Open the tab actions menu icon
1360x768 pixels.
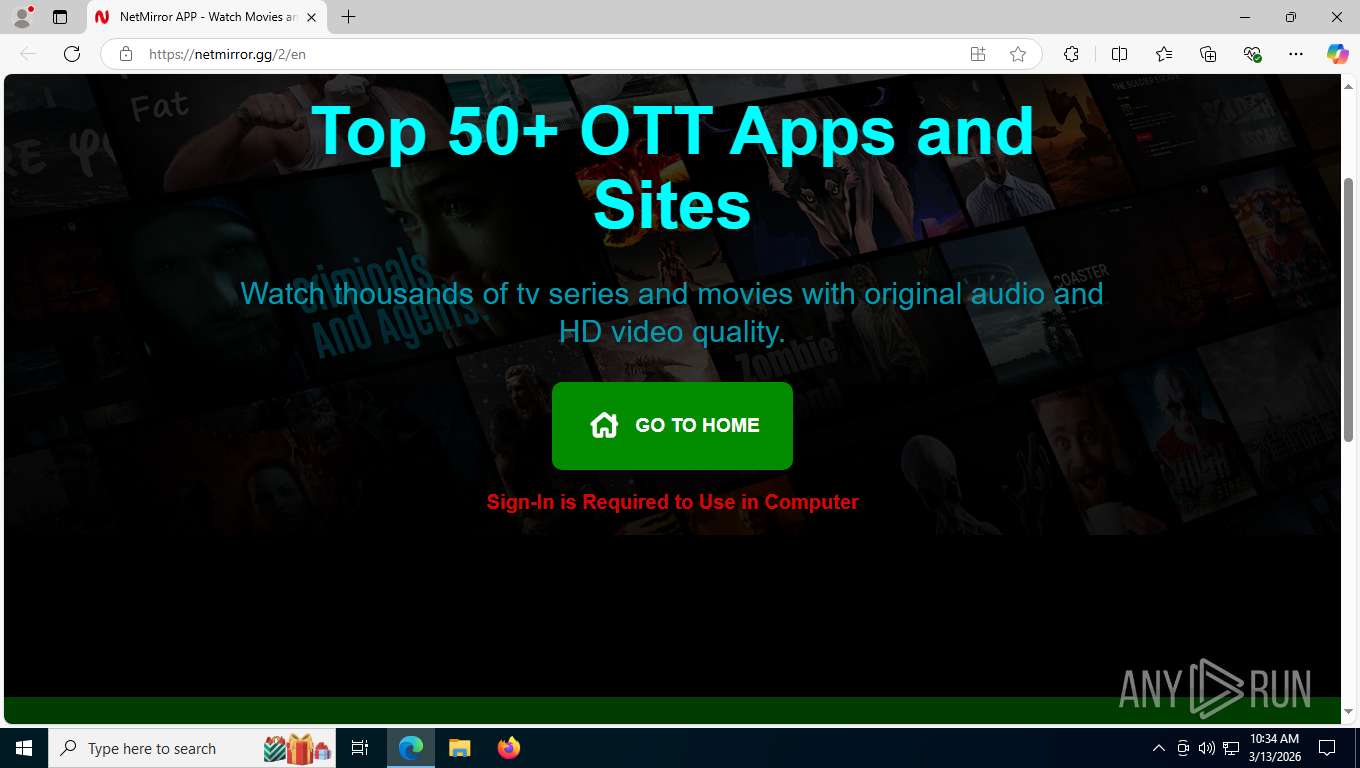tap(60, 17)
